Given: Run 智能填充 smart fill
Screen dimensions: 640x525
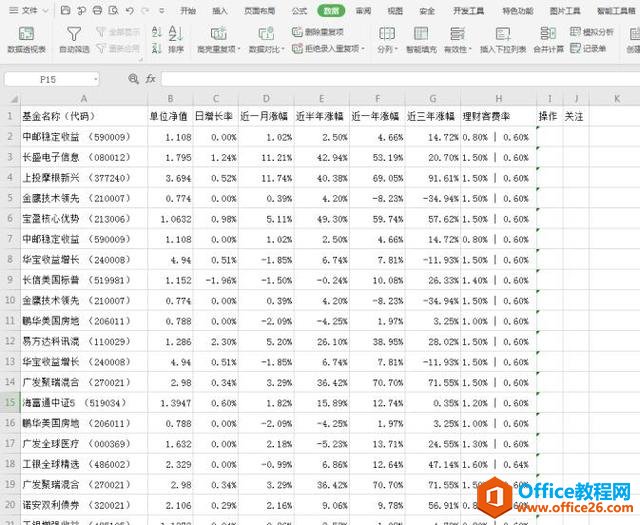Looking at the screenshot, I should tap(421, 40).
